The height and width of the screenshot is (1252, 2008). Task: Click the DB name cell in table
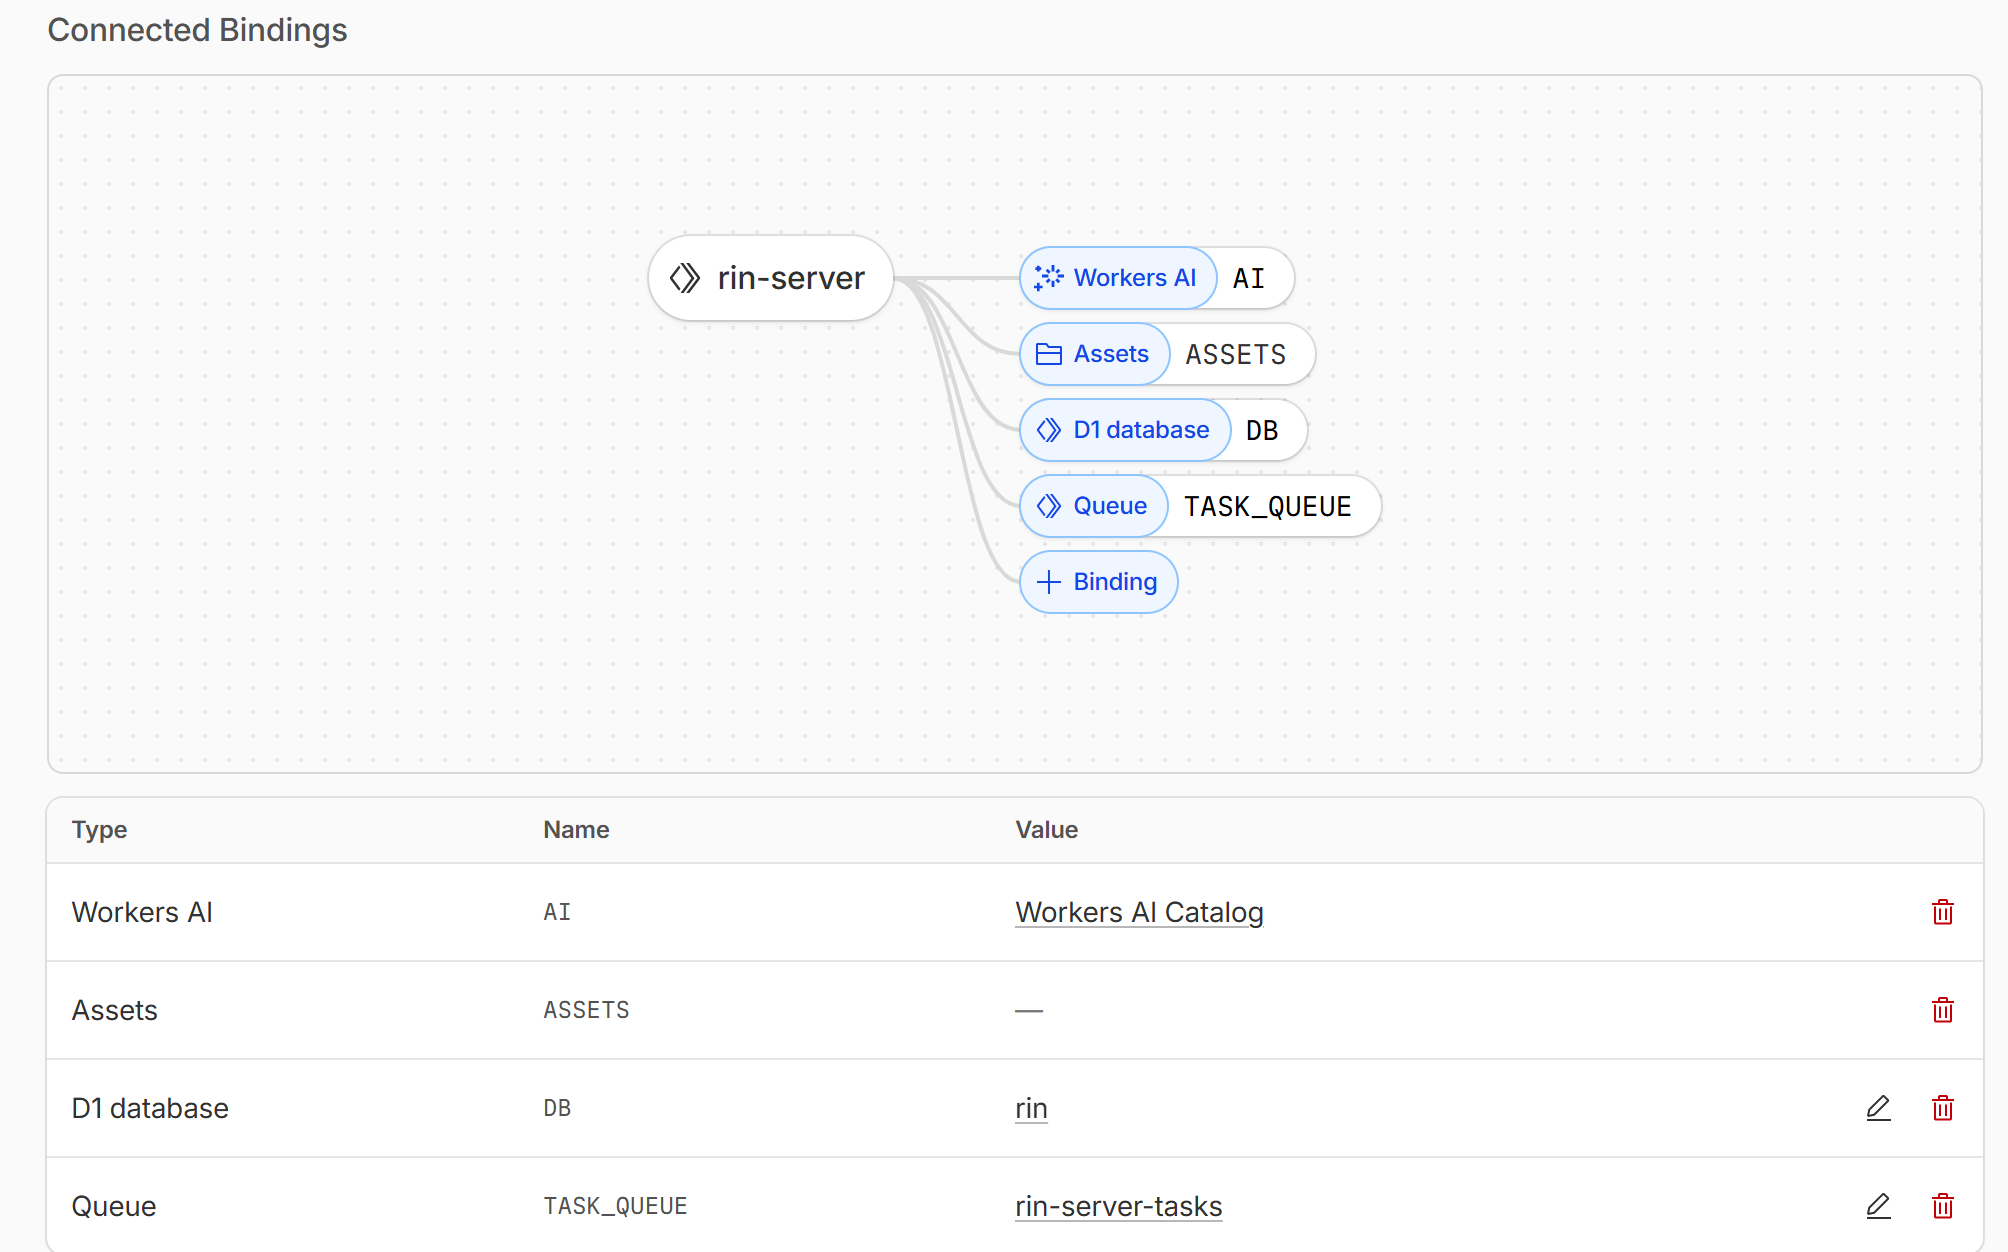click(x=557, y=1108)
